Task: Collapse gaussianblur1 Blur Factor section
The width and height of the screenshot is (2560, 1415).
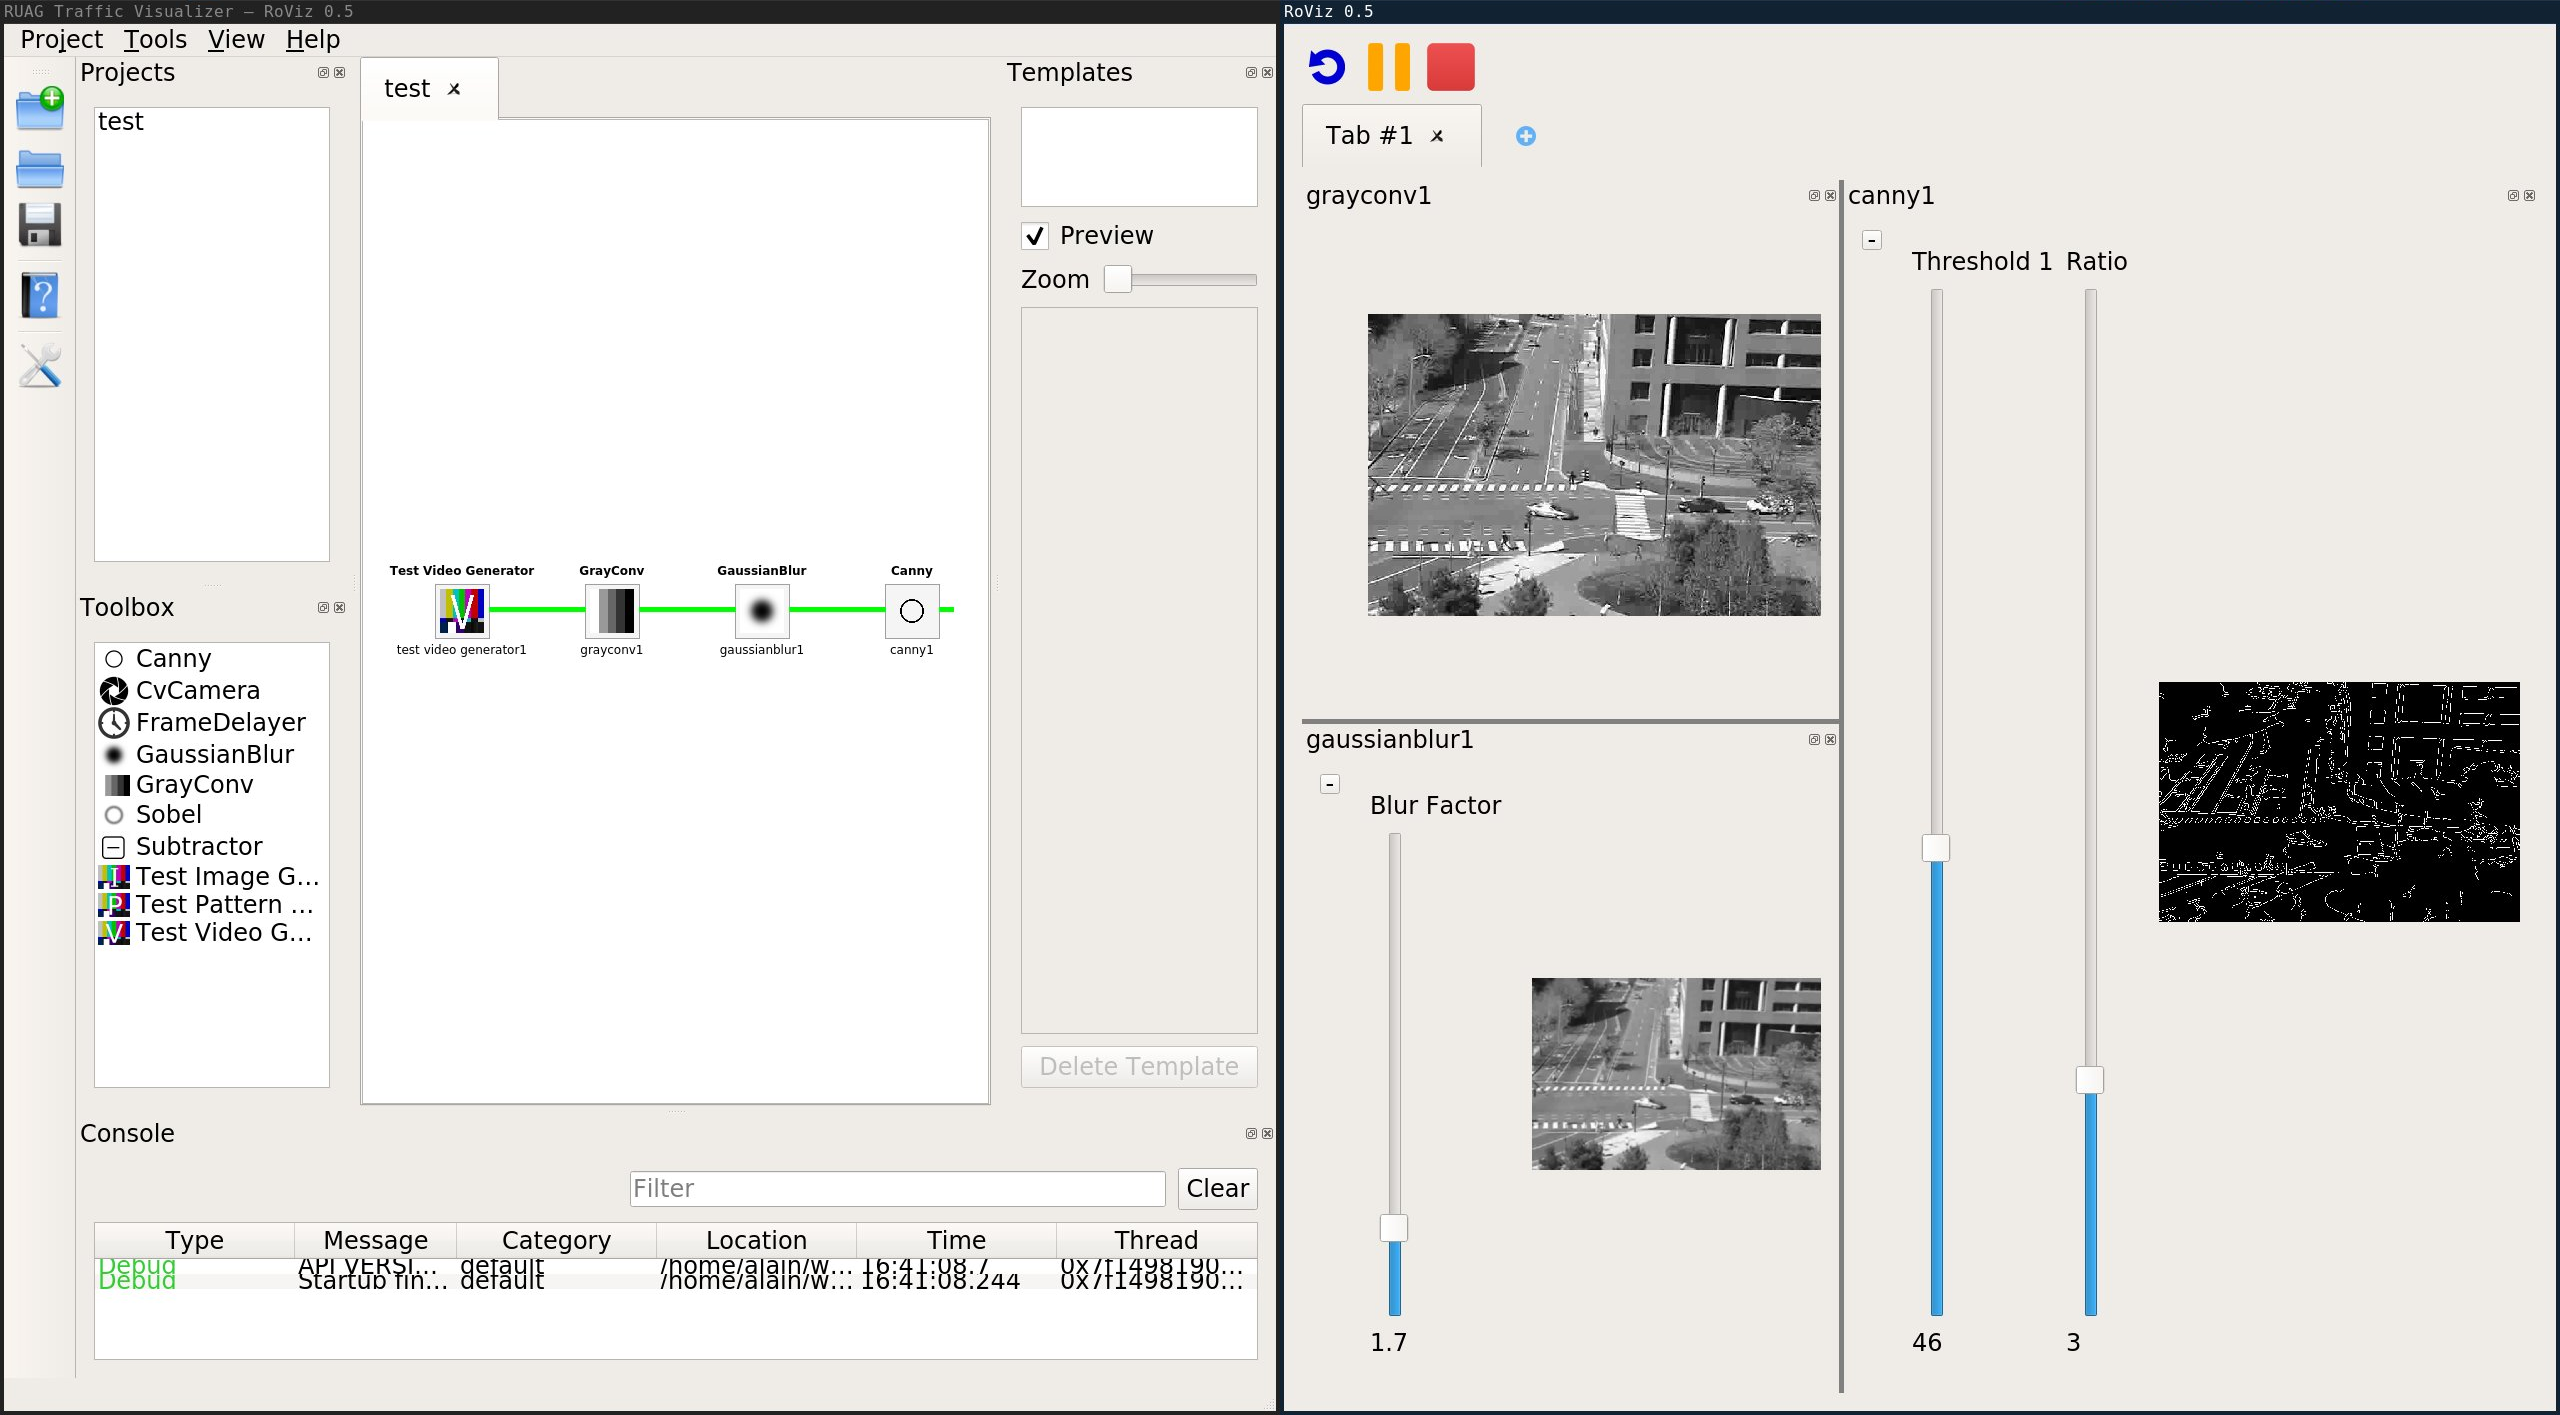Action: (1330, 784)
